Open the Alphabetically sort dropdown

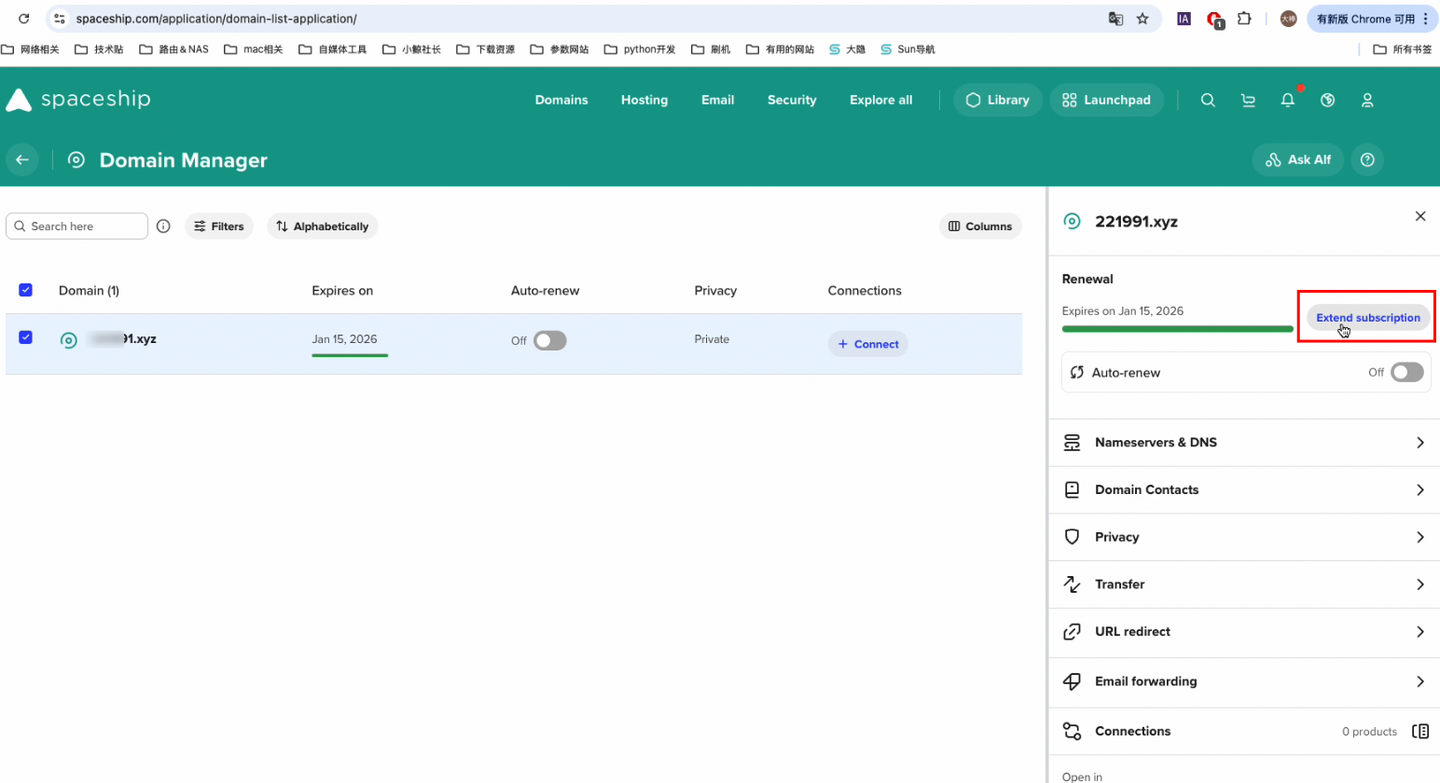click(322, 226)
